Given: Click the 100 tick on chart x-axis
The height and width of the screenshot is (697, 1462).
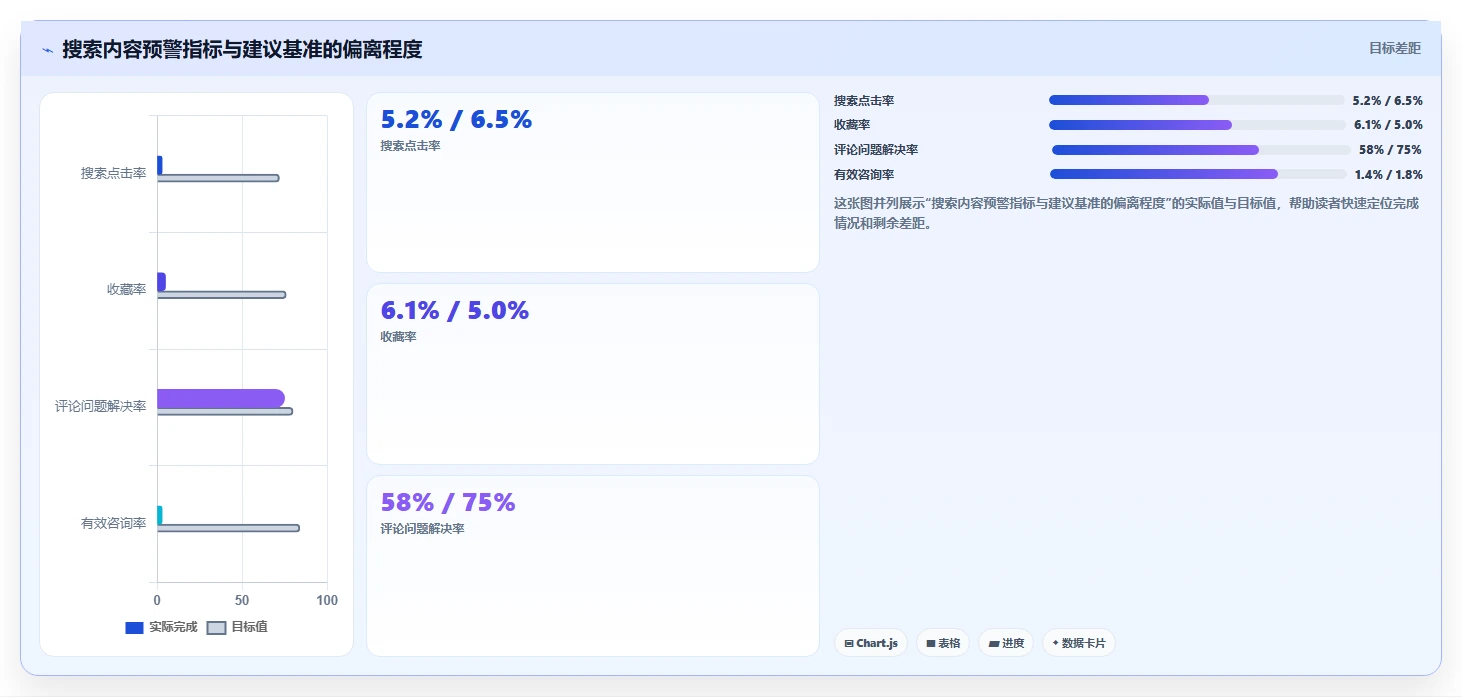Looking at the screenshot, I should pyautogui.click(x=327, y=600).
